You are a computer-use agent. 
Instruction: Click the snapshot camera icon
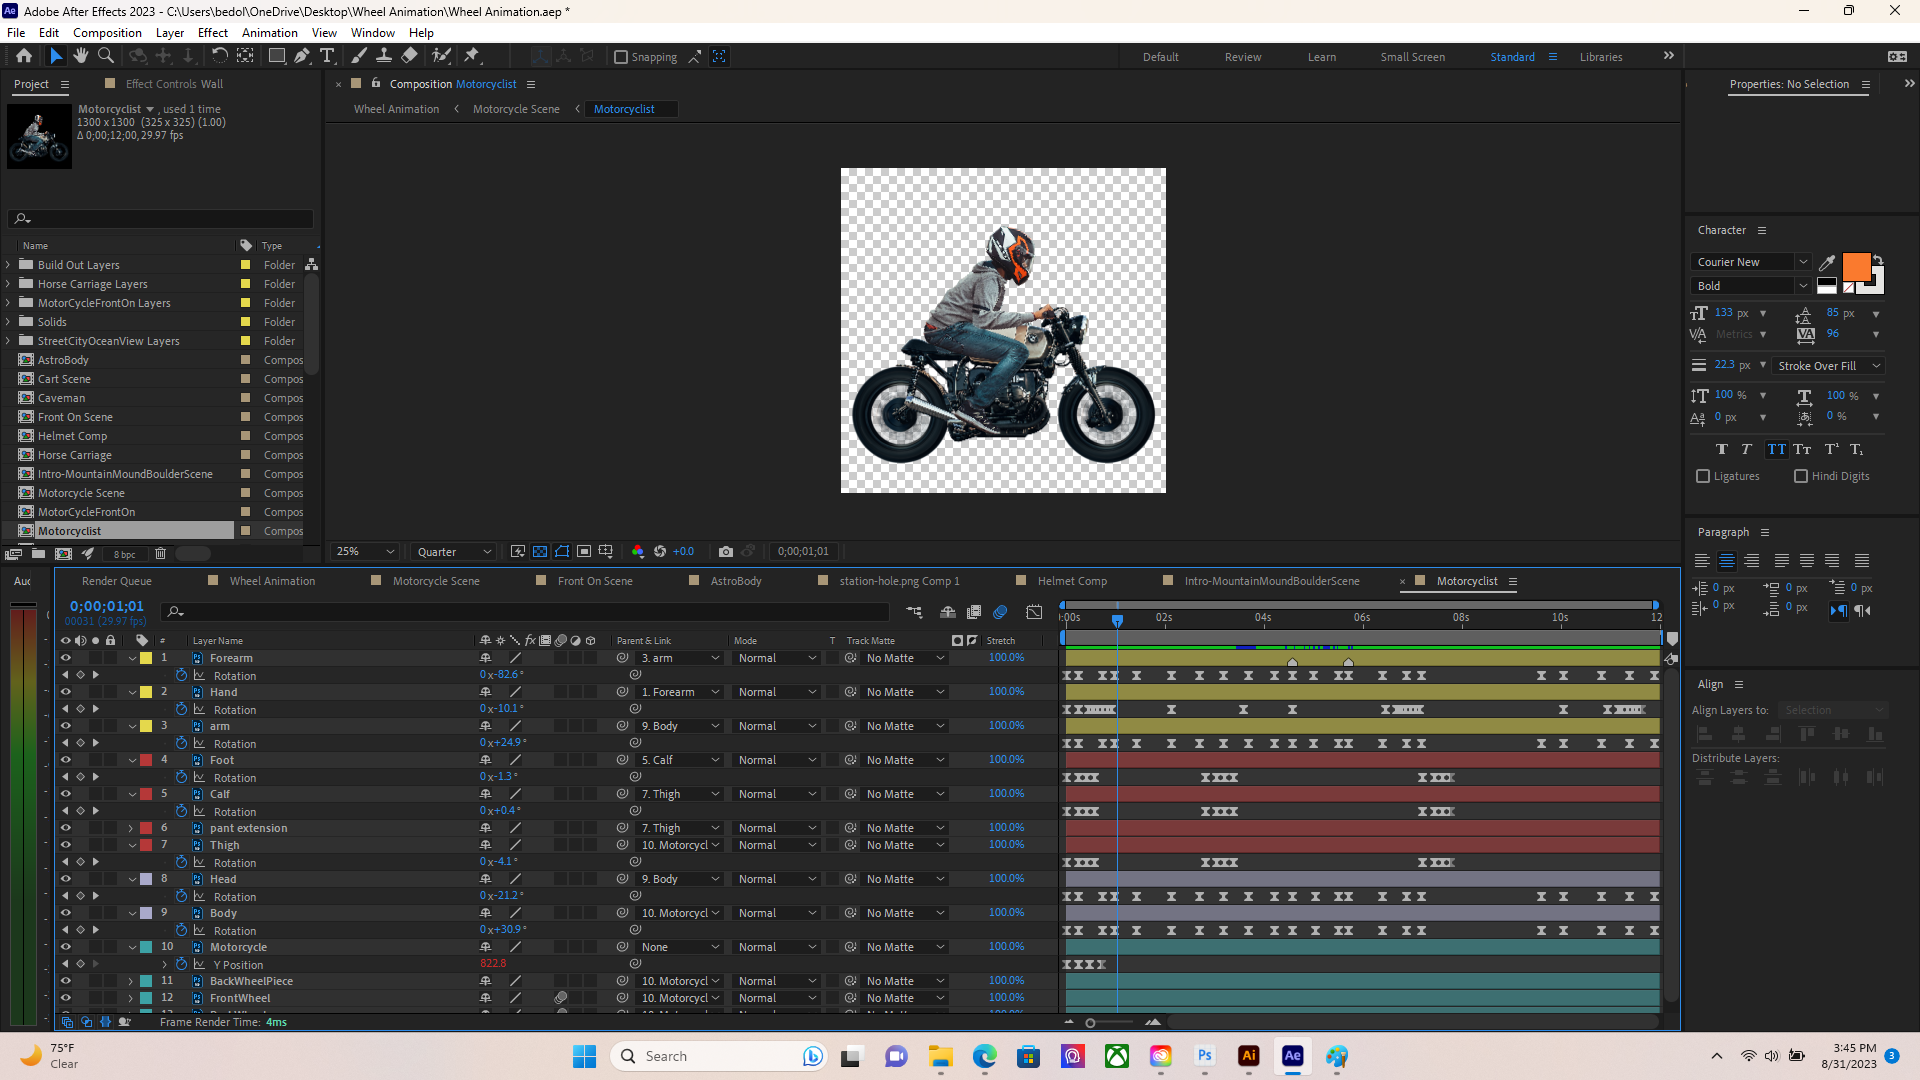coord(726,551)
